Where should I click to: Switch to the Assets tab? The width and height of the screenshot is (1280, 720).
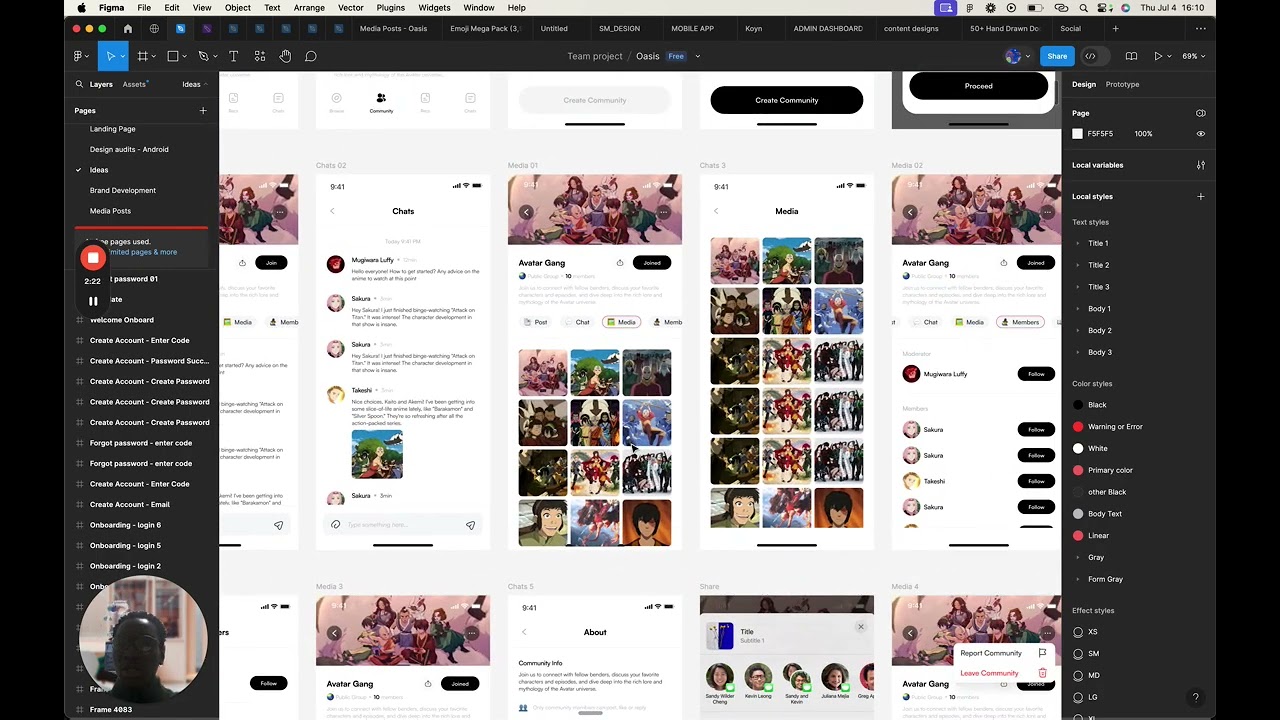(x=134, y=84)
